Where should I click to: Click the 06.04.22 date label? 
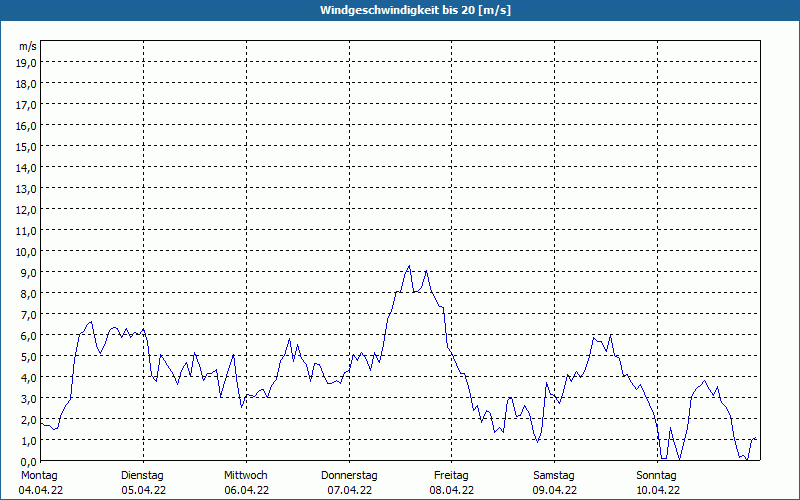246,490
